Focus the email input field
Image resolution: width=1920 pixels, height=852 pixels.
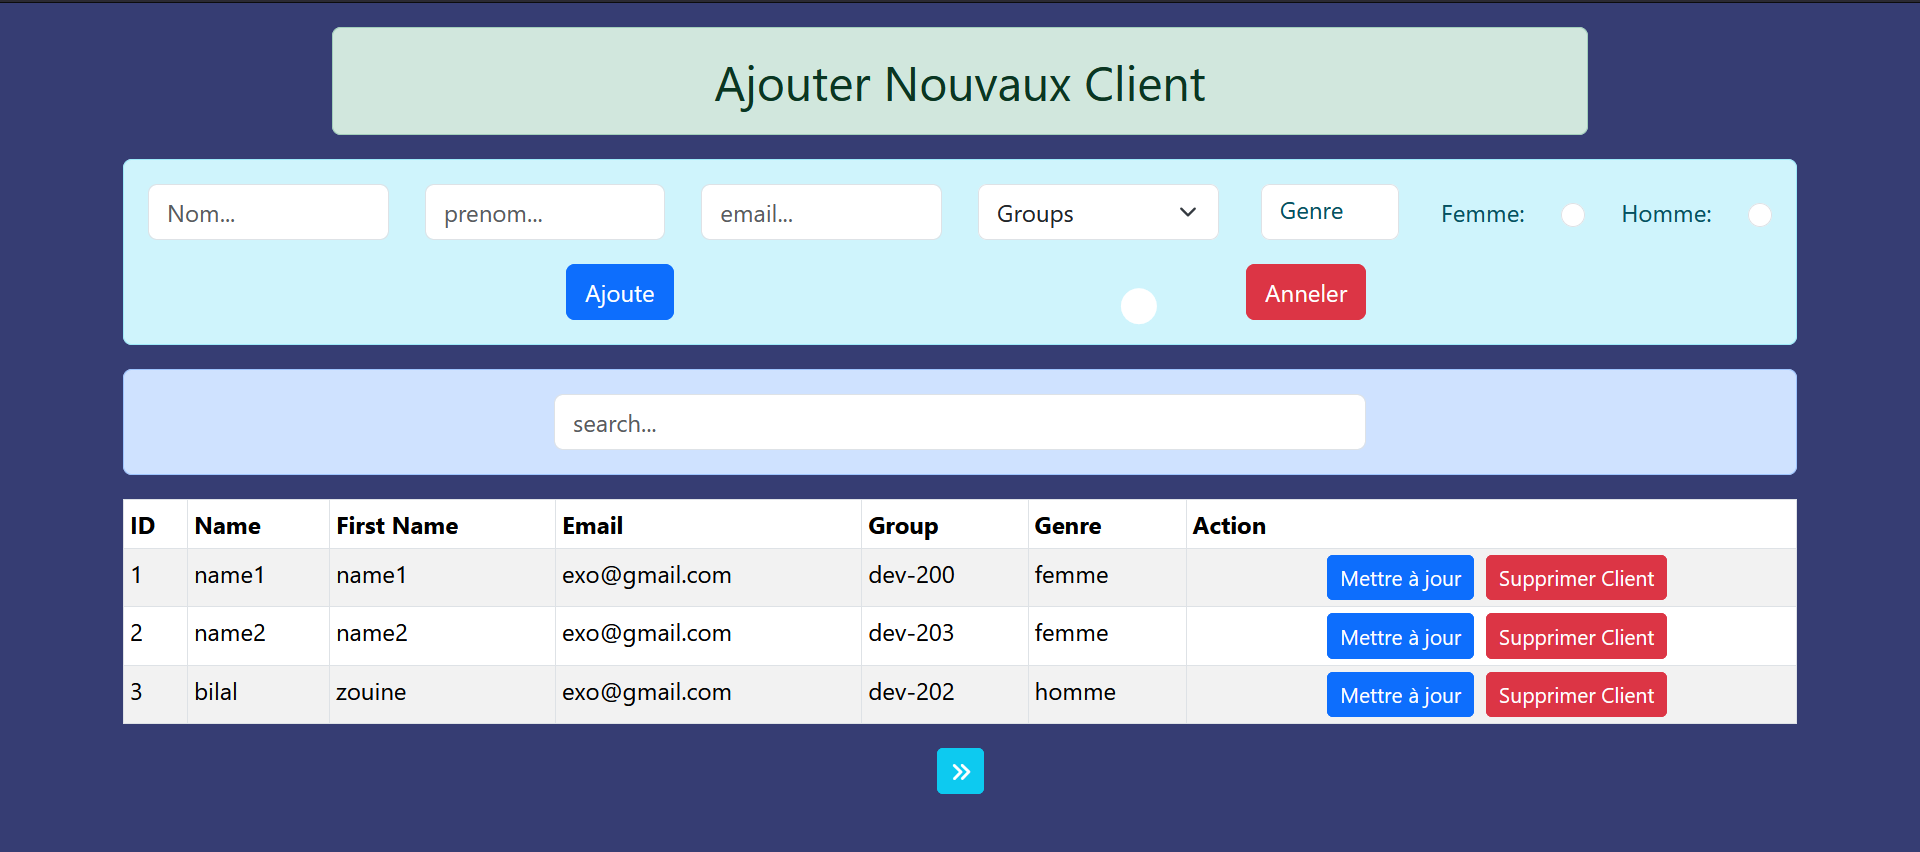[x=820, y=213]
